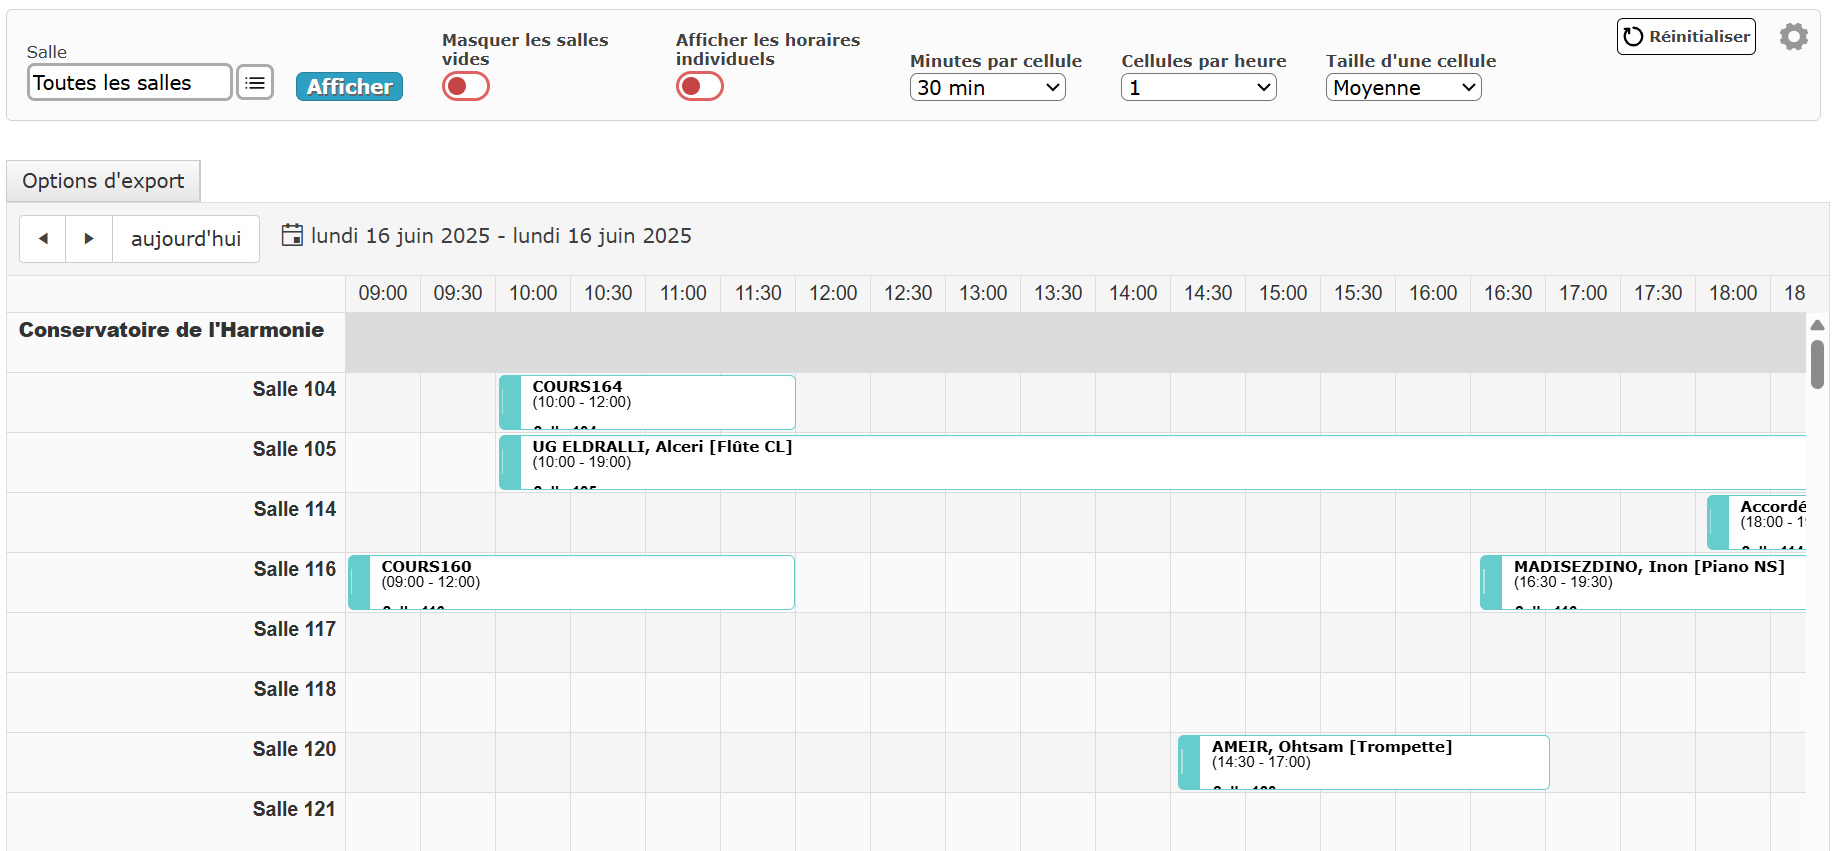
Task: Click the vertical scrollbar thumb
Action: [1817, 364]
